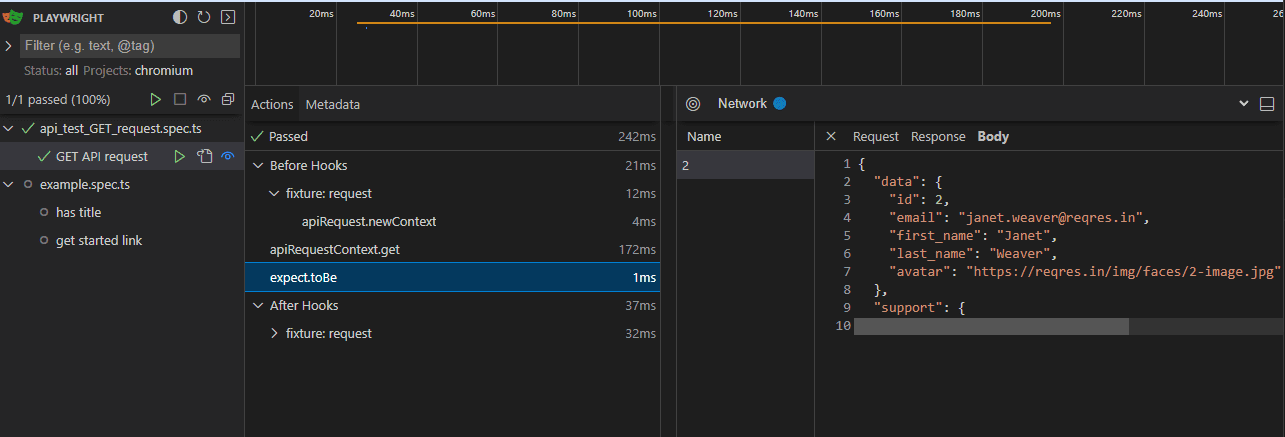
Task: Open the Request details tab
Action: 876,136
